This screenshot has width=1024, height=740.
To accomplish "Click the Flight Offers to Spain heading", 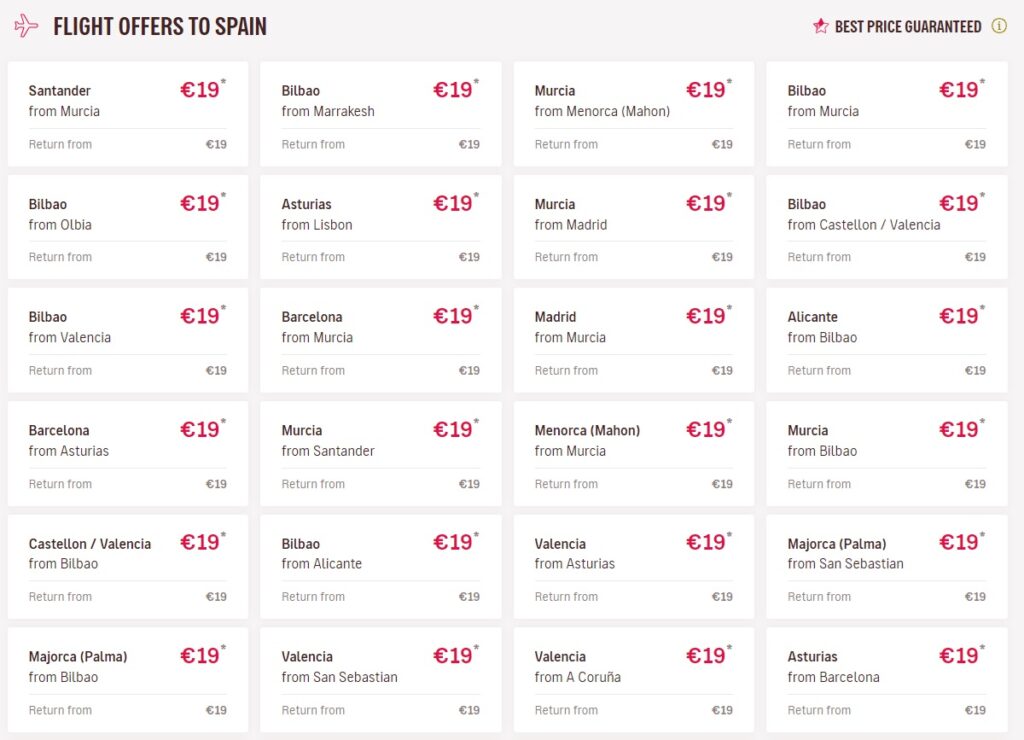I will click(x=160, y=27).
